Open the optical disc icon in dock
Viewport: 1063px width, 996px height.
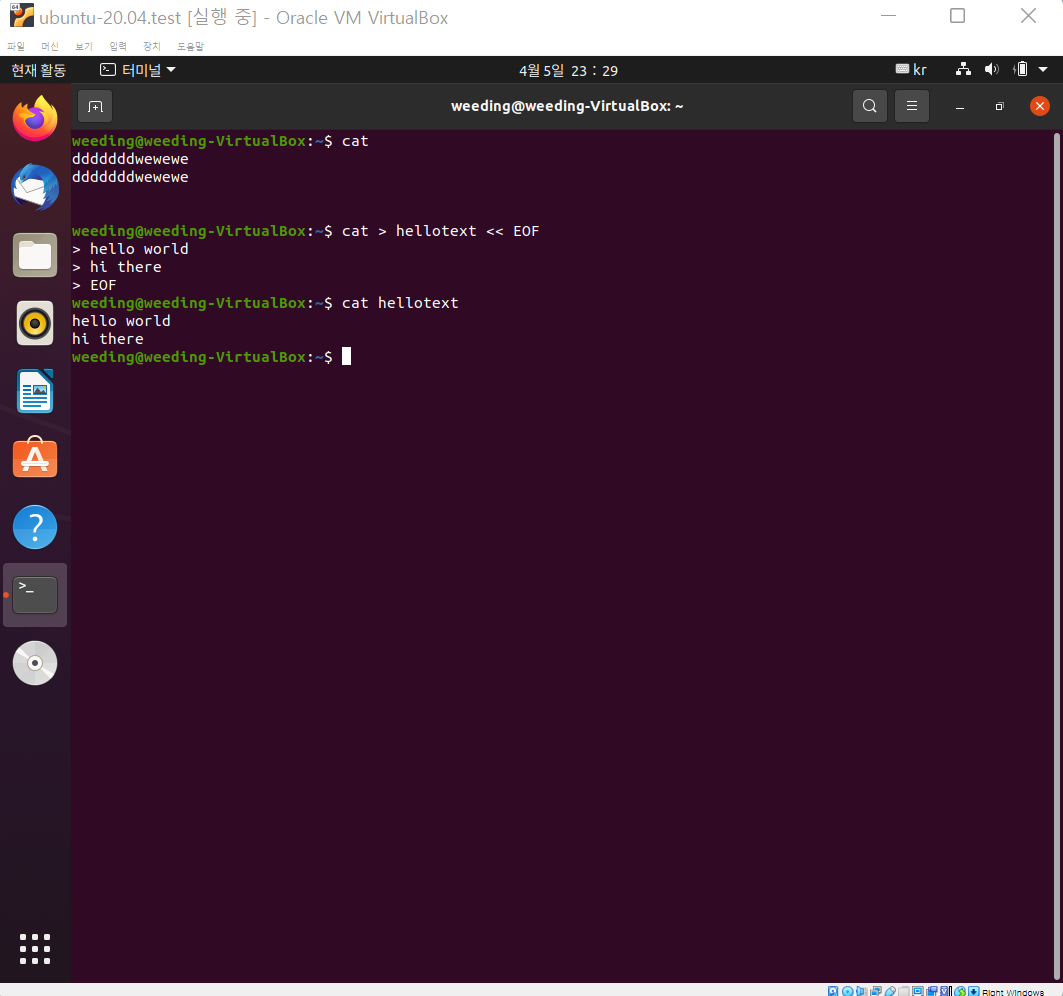pos(35,662)
